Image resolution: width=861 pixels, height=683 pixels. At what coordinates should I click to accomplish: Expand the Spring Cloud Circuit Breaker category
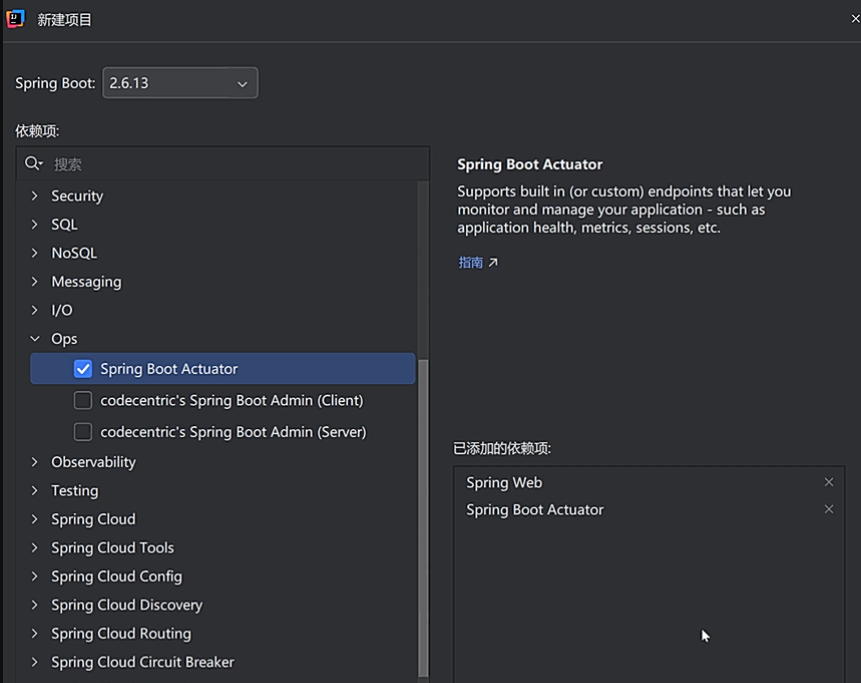pos(35,662)
